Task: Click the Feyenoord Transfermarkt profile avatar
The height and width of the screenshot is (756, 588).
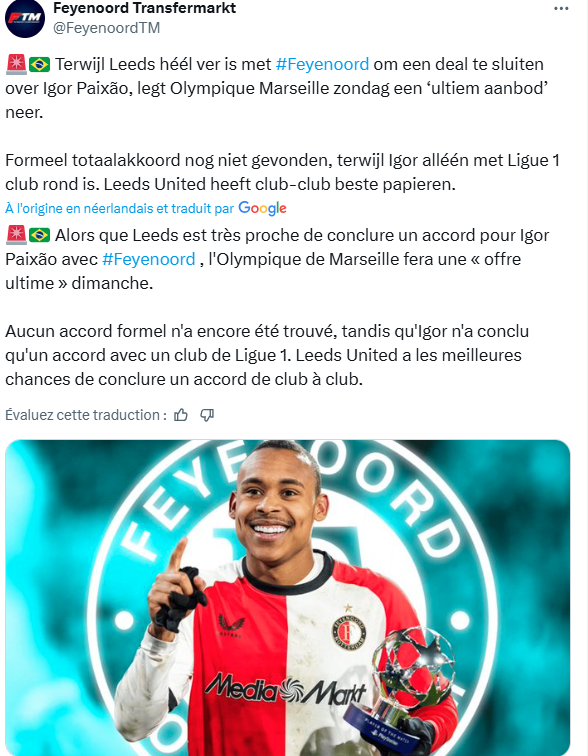Action: click(x=25, y=18)
